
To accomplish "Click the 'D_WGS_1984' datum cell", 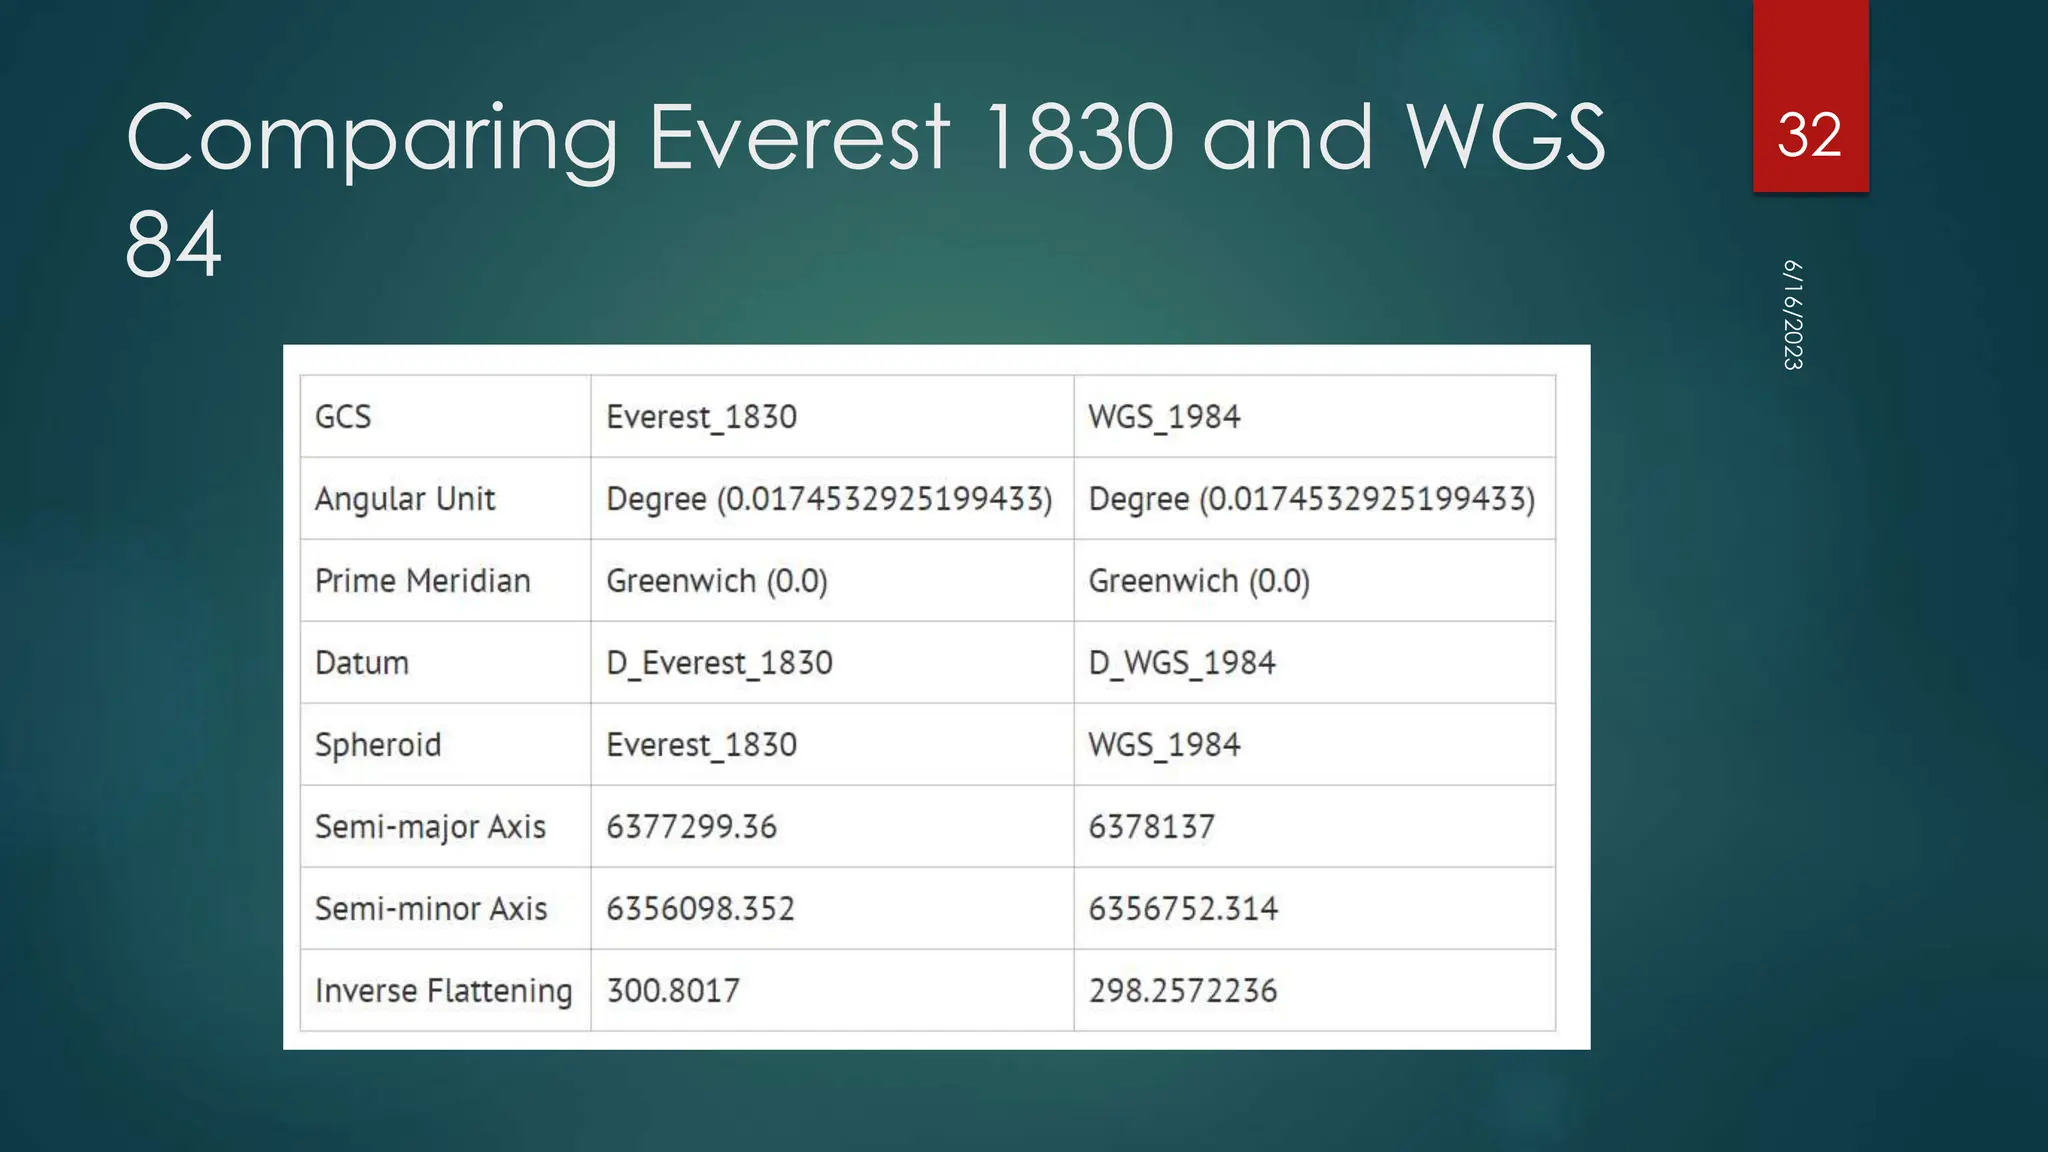I will [x=1314, y=663].
